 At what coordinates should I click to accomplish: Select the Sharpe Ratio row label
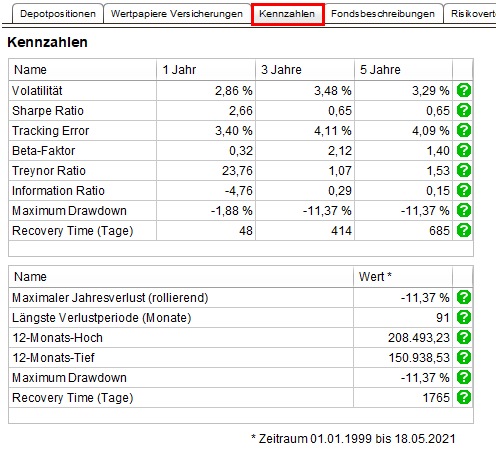tap(48, 111)
